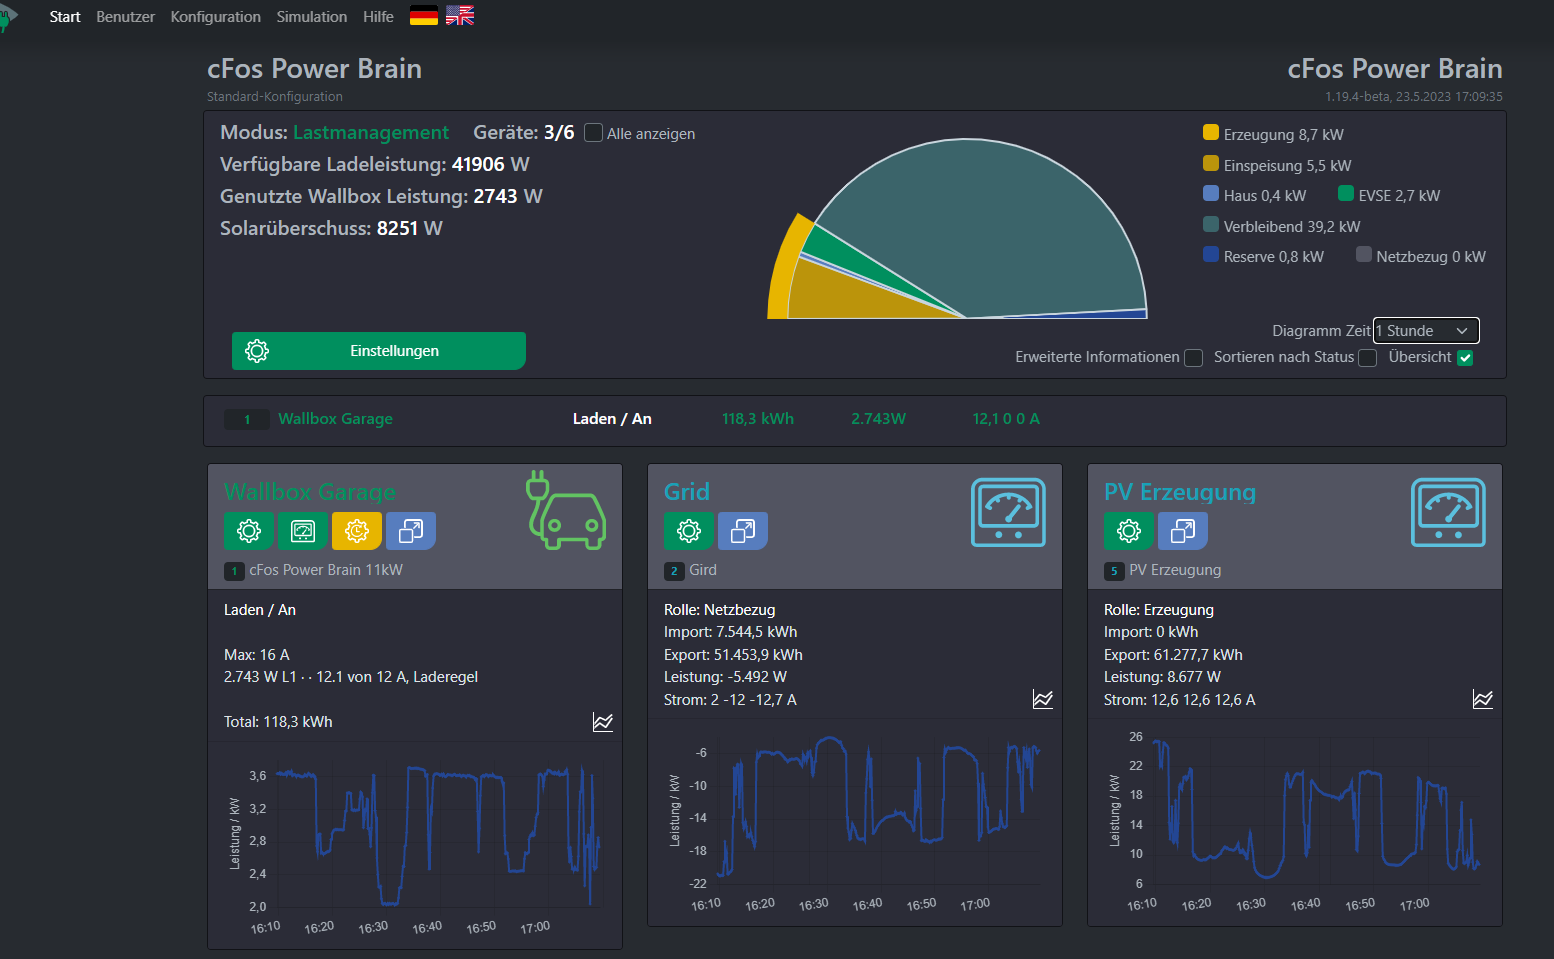Open Wallbox Garage green gear settings
The width and height of the screenshot is (1554, 959).
(249, 531)
